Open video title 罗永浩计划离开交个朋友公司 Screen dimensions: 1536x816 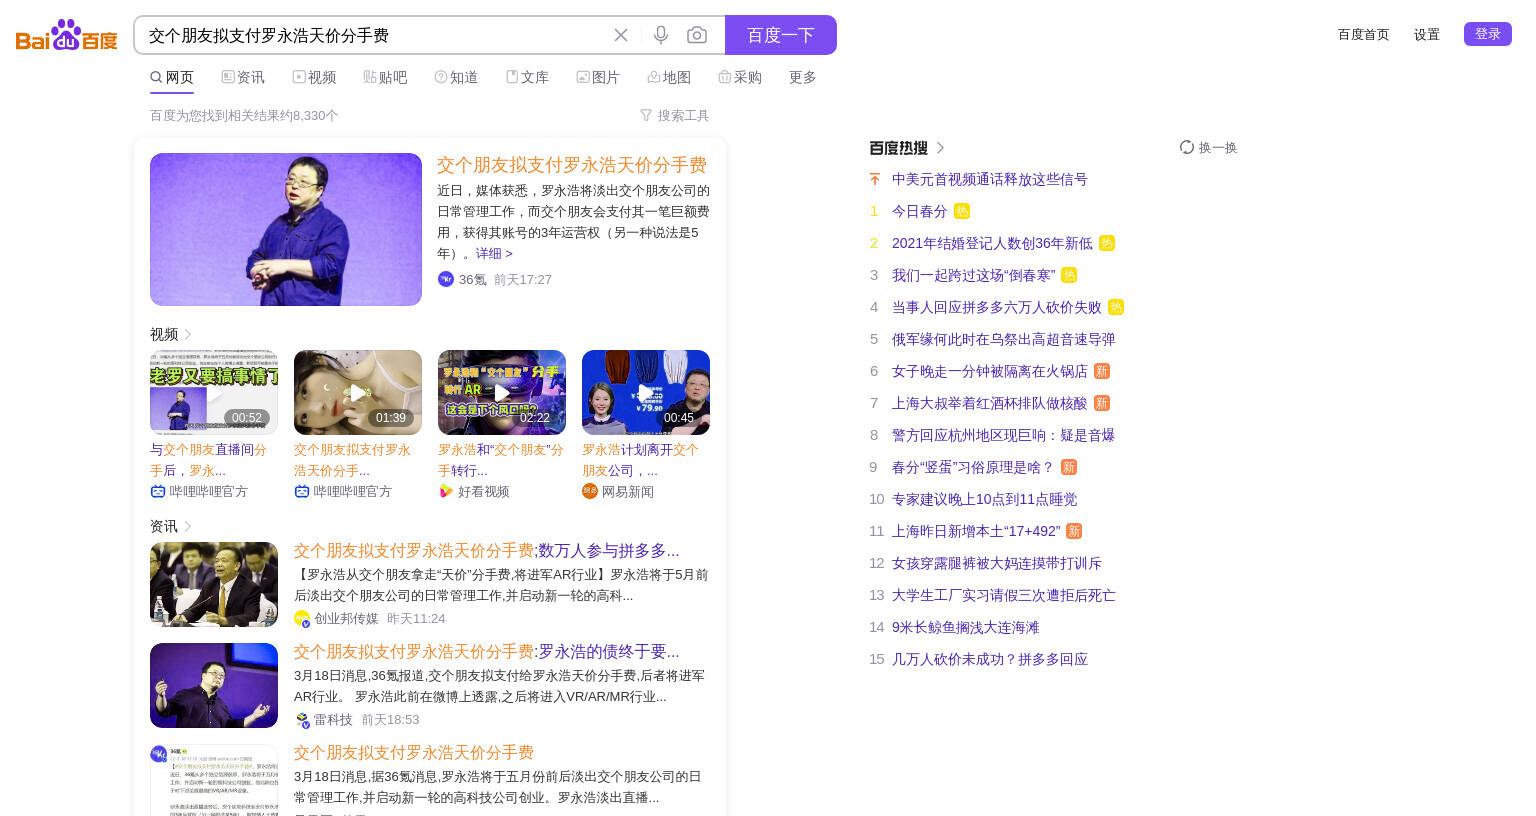point(640,460)
